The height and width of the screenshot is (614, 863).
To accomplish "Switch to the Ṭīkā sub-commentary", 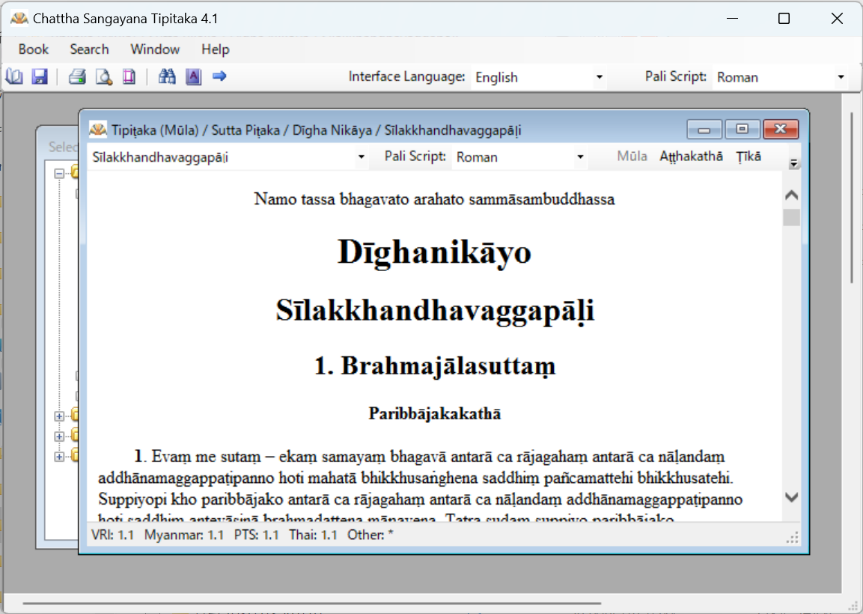I will (749, 156).
